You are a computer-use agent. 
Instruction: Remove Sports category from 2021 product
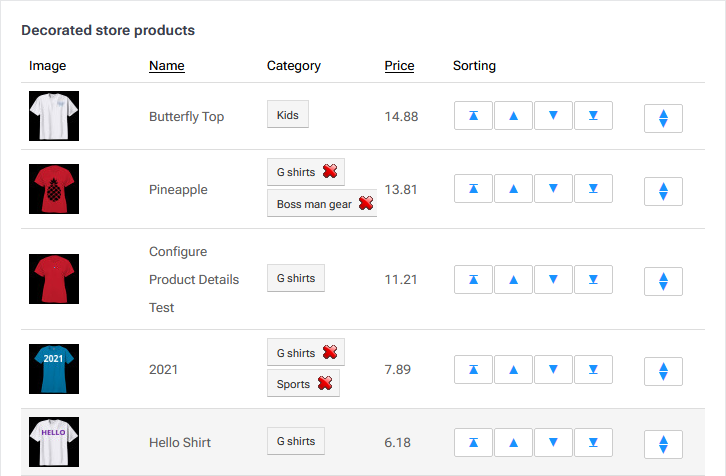(325, 384)
